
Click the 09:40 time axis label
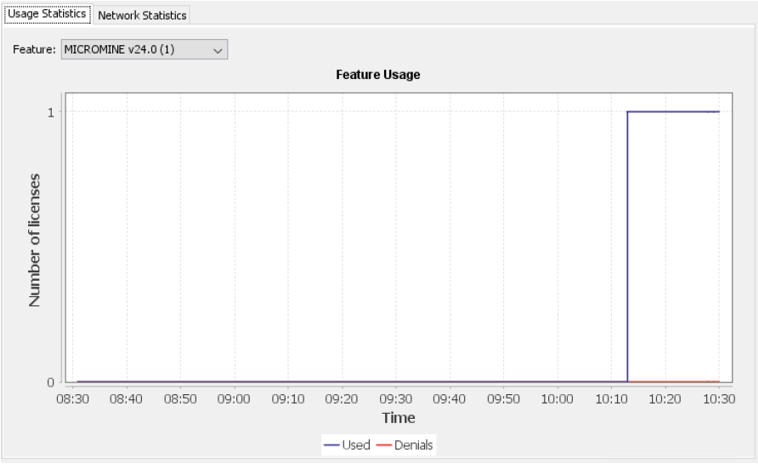449,399
